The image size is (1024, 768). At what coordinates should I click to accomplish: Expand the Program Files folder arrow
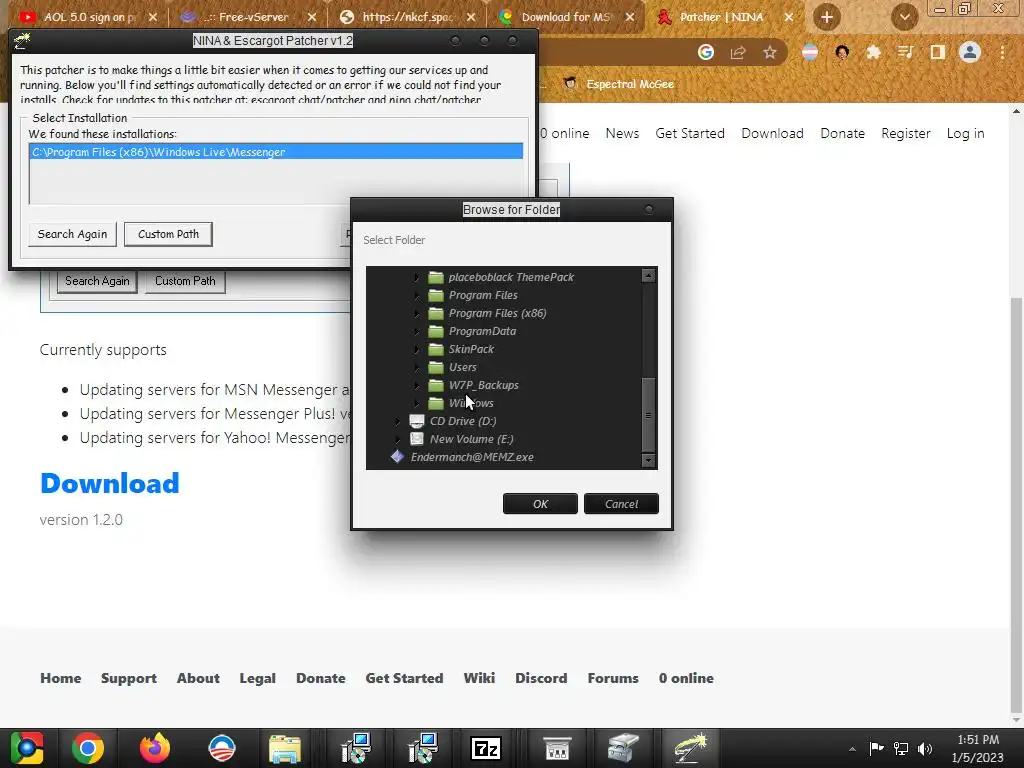(x=416, y=296)
